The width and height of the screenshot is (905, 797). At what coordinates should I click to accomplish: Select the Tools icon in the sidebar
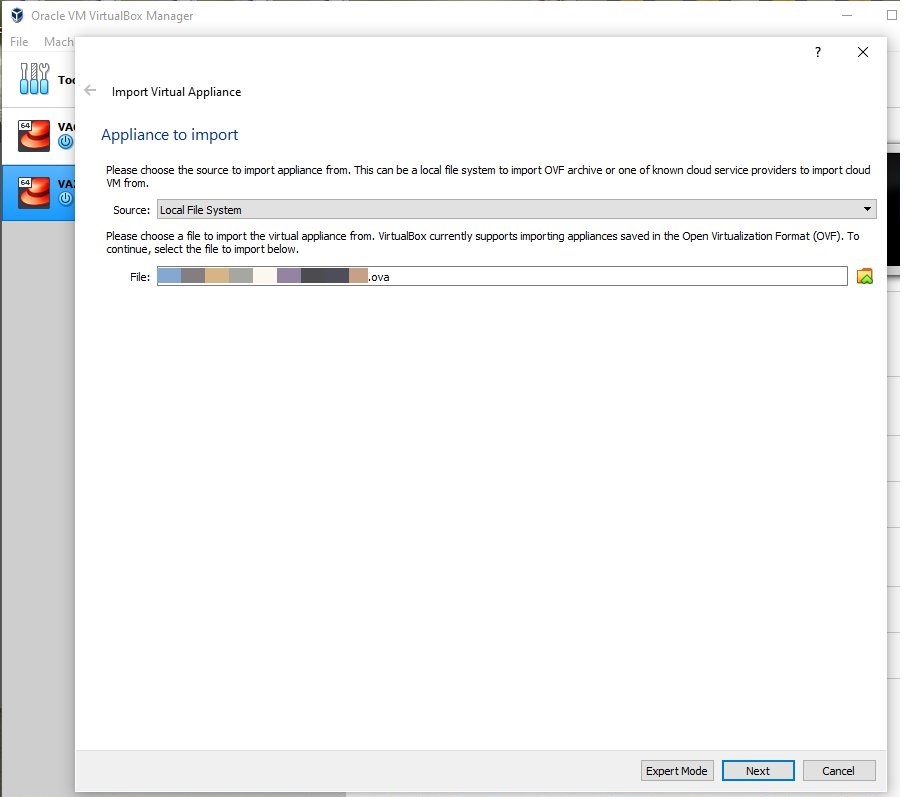click(x=34, y=80)
